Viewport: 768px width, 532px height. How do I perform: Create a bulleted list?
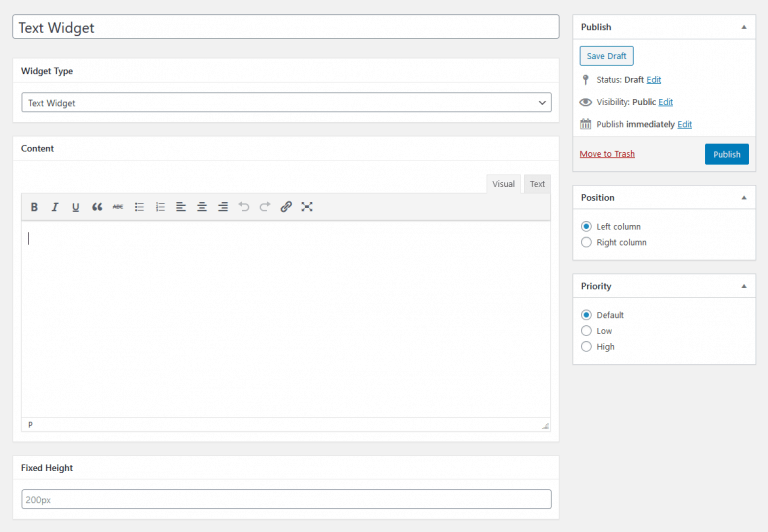[139, 207]
